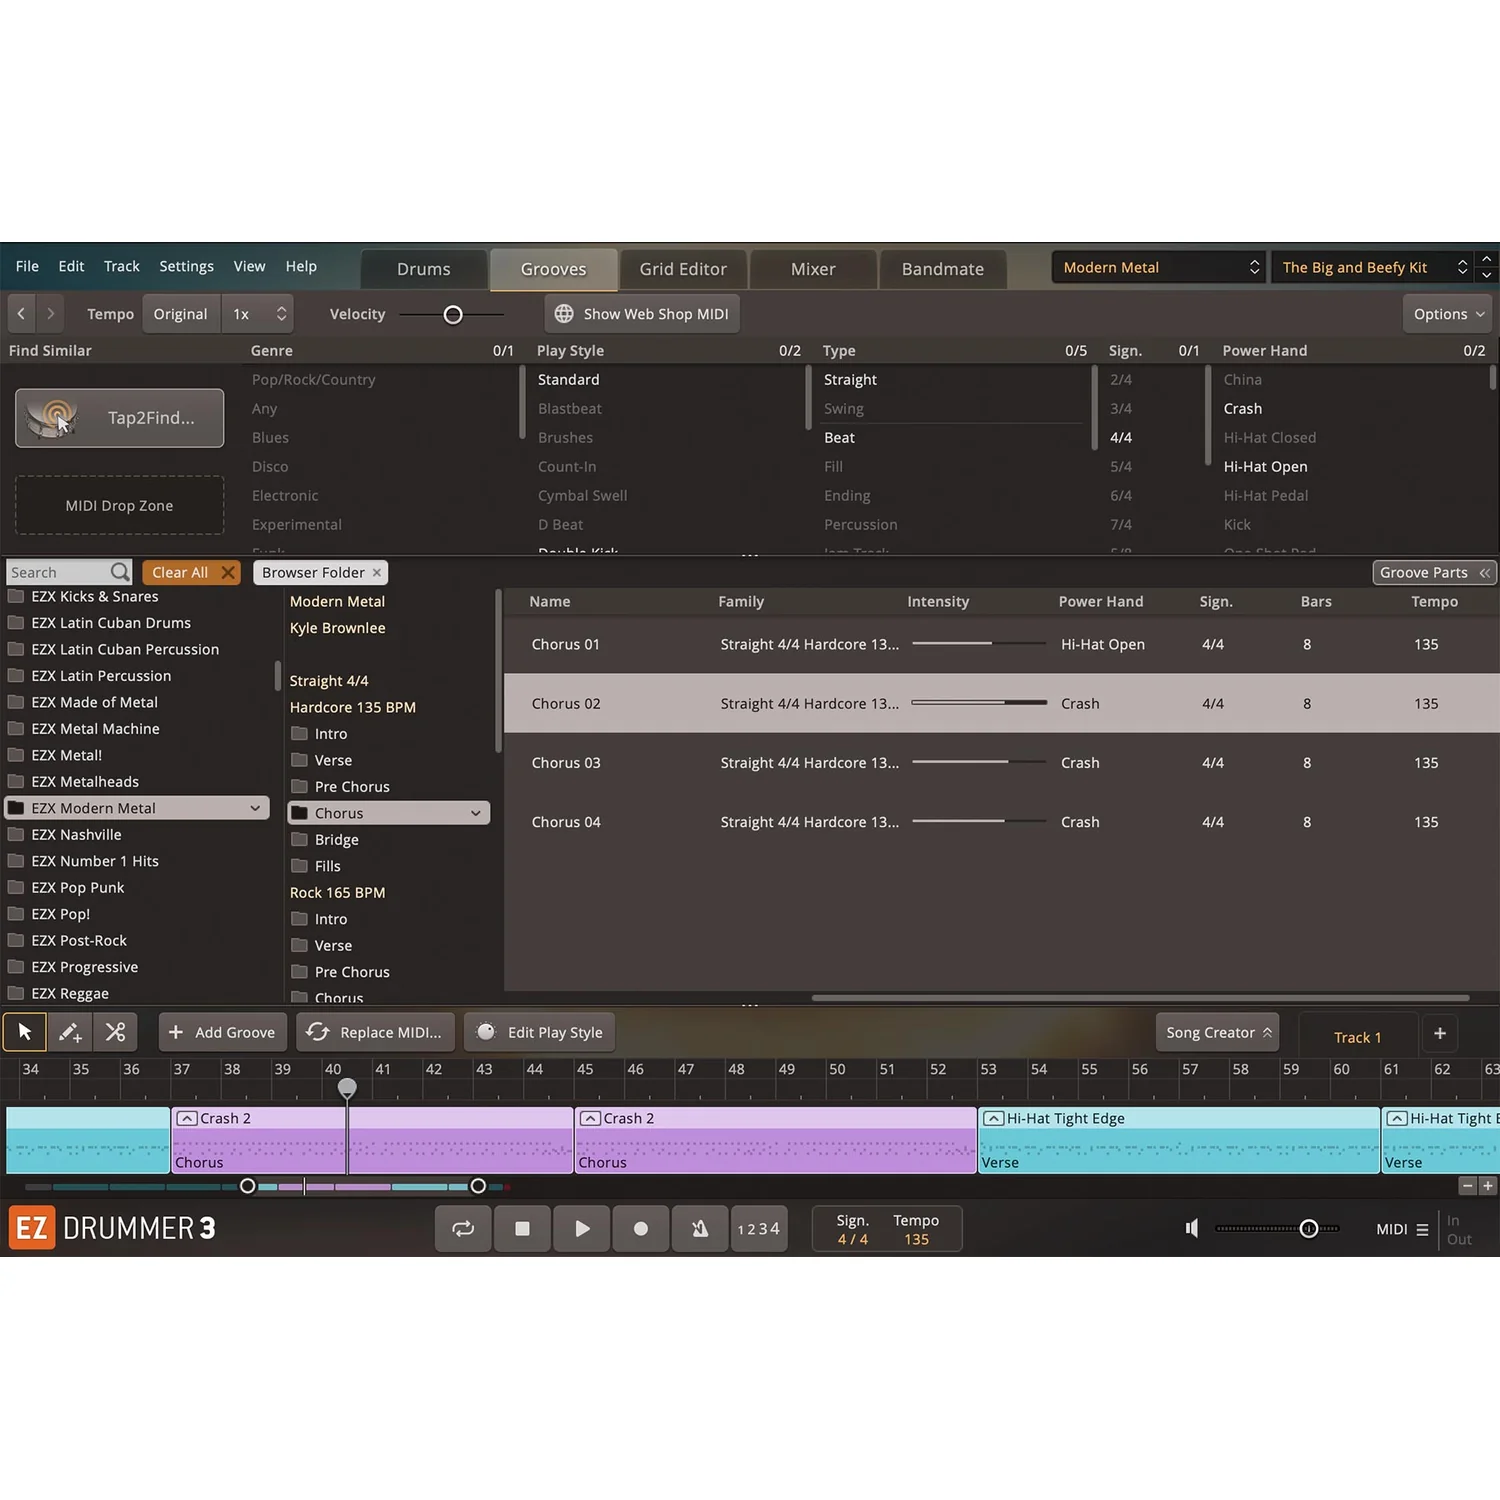
Task: Collapse the Hi-Hat Tight Edge Verse block
Action: coord(993,1119)
